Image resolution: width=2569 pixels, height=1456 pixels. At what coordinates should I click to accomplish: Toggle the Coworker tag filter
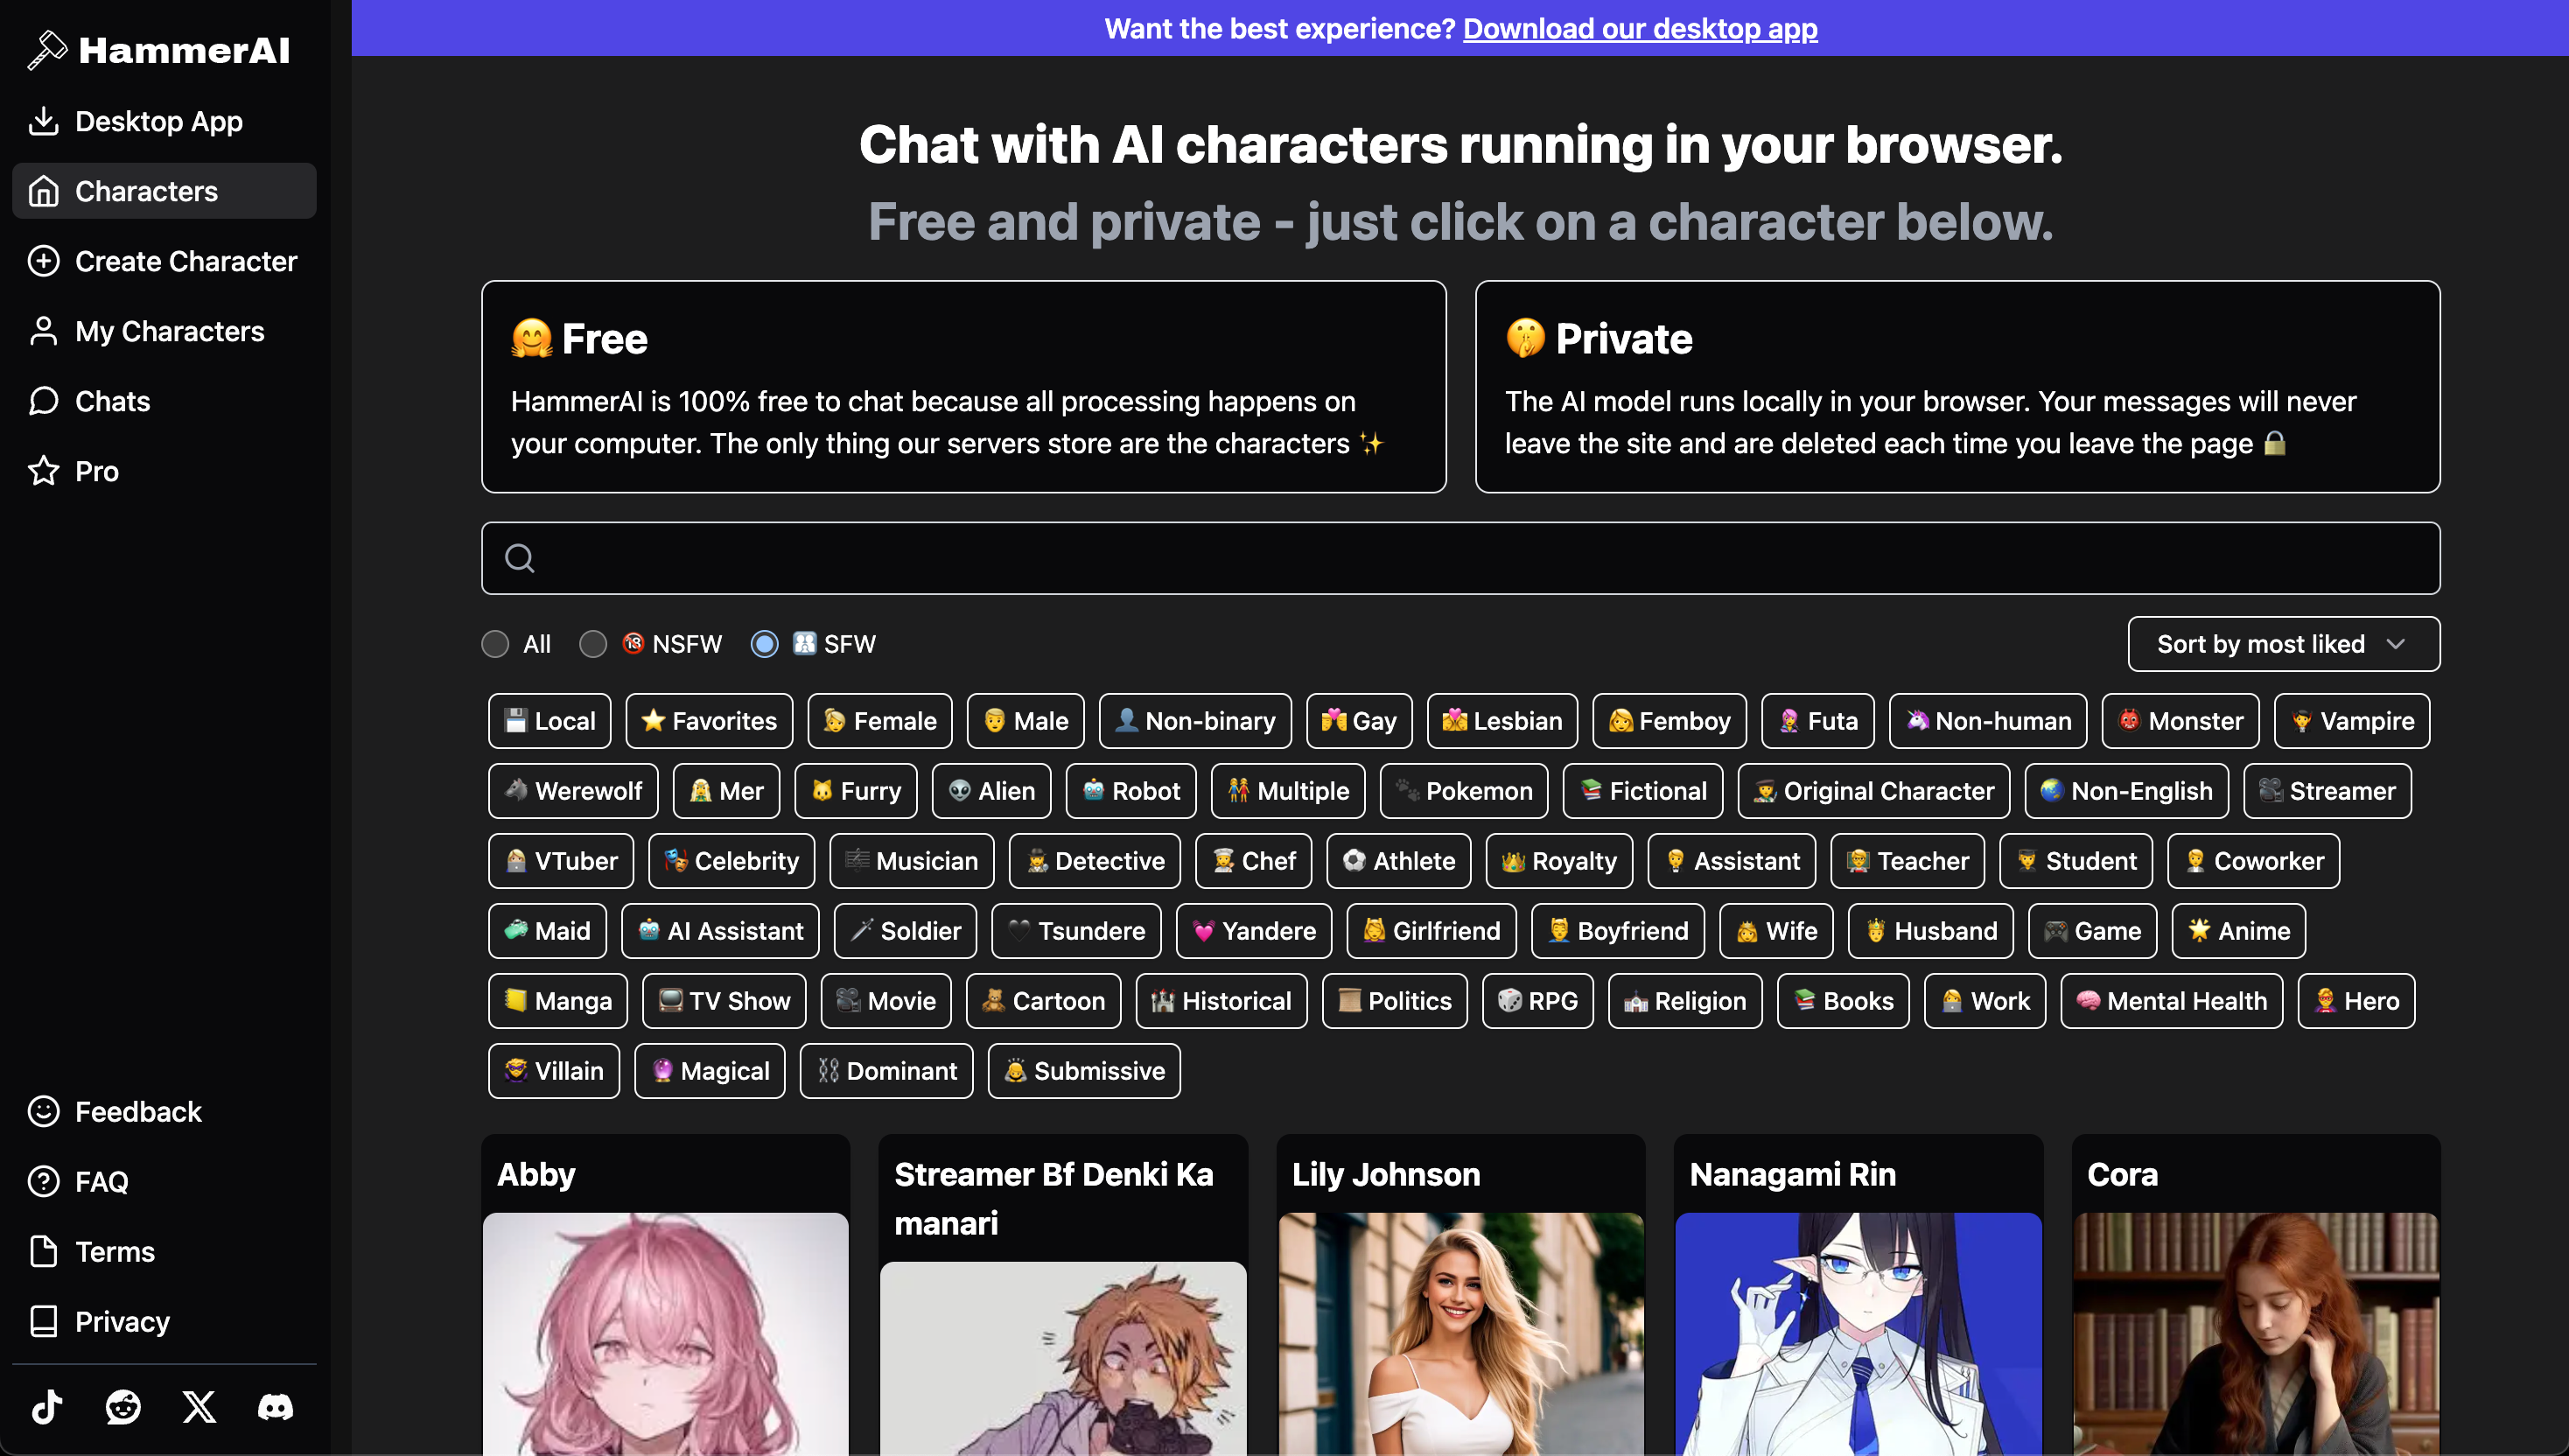[x=2254, y=861]
